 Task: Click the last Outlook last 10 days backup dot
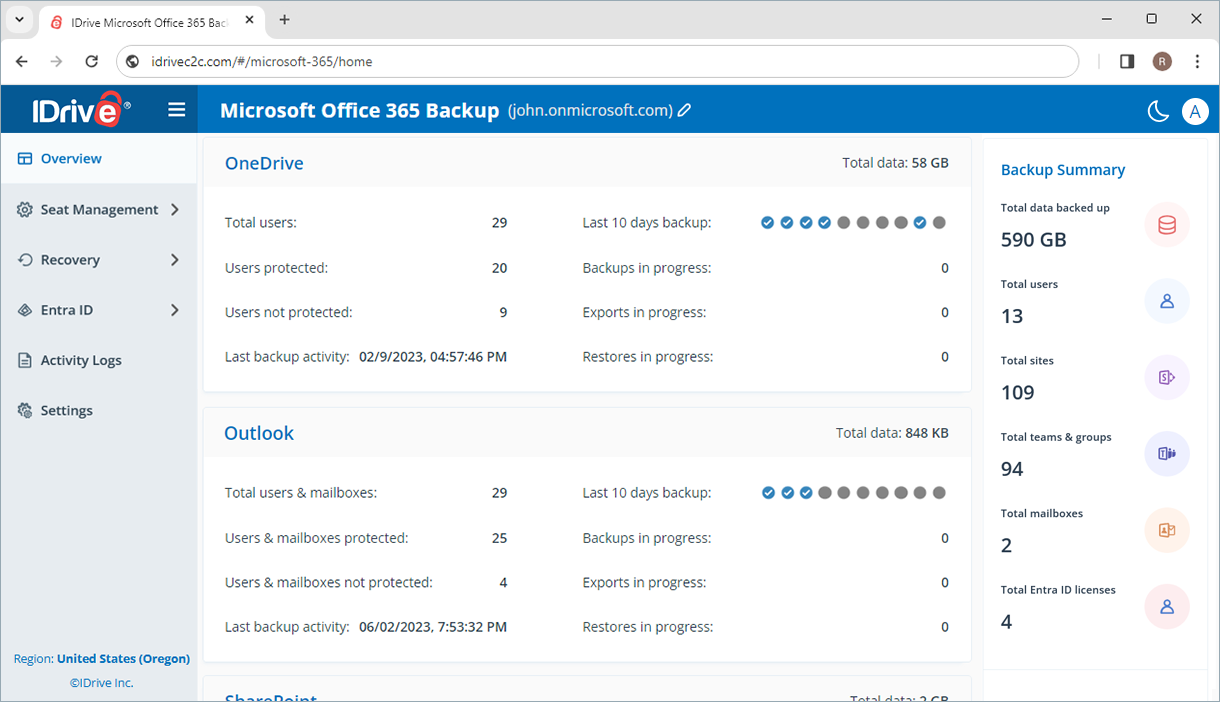939,493
